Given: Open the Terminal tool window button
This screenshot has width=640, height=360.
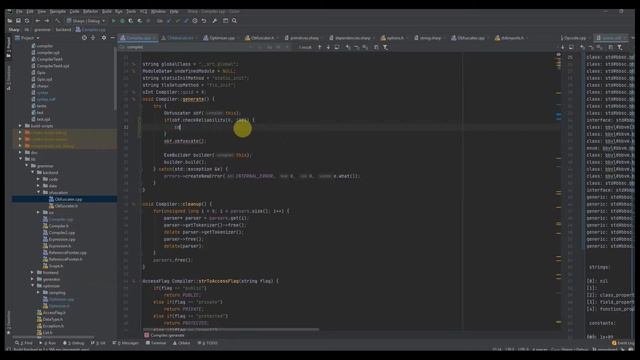Looking at the screenshot, I should [156, 343].
